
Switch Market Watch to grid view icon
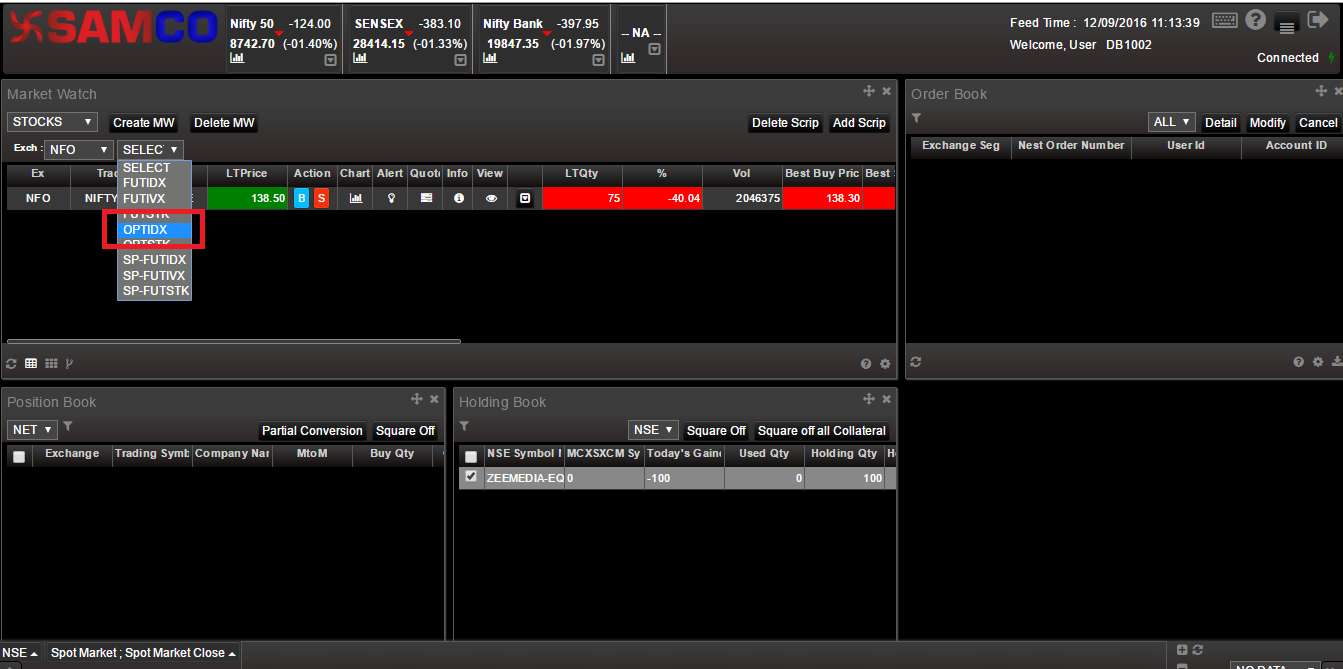31,364
